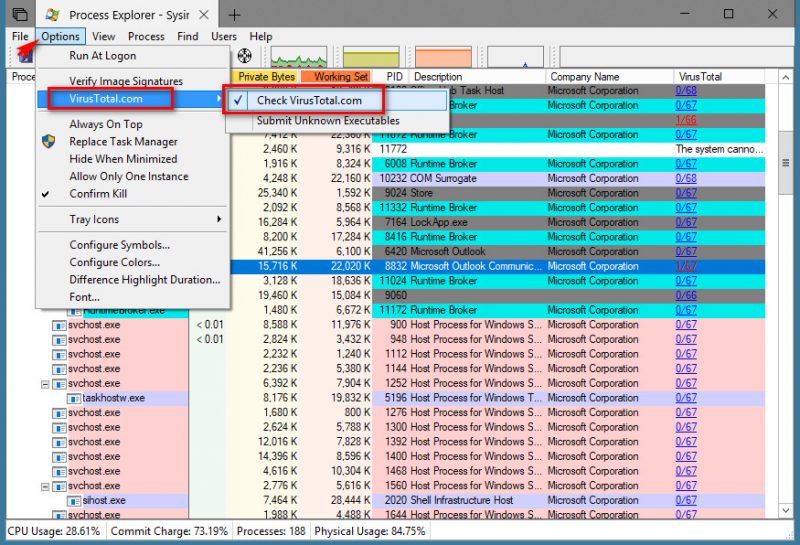
Task: Select svchost.exe icon for PID 948
Action: (x=60, y=340)
